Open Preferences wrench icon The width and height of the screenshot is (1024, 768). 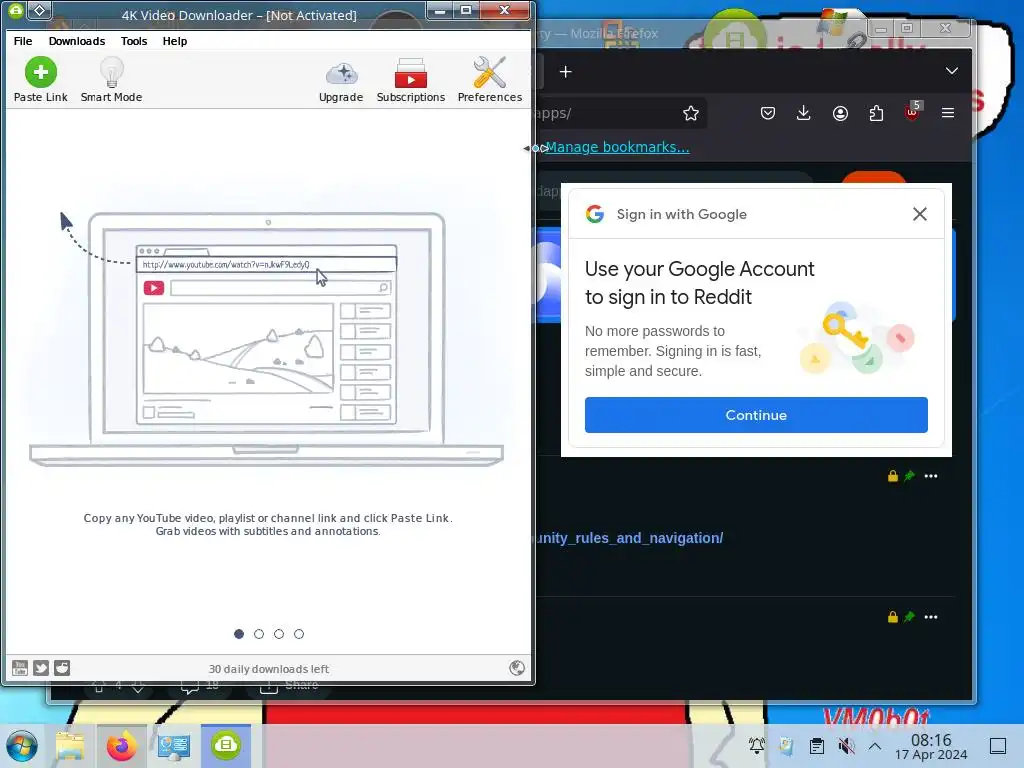click(x=490, y=80)
